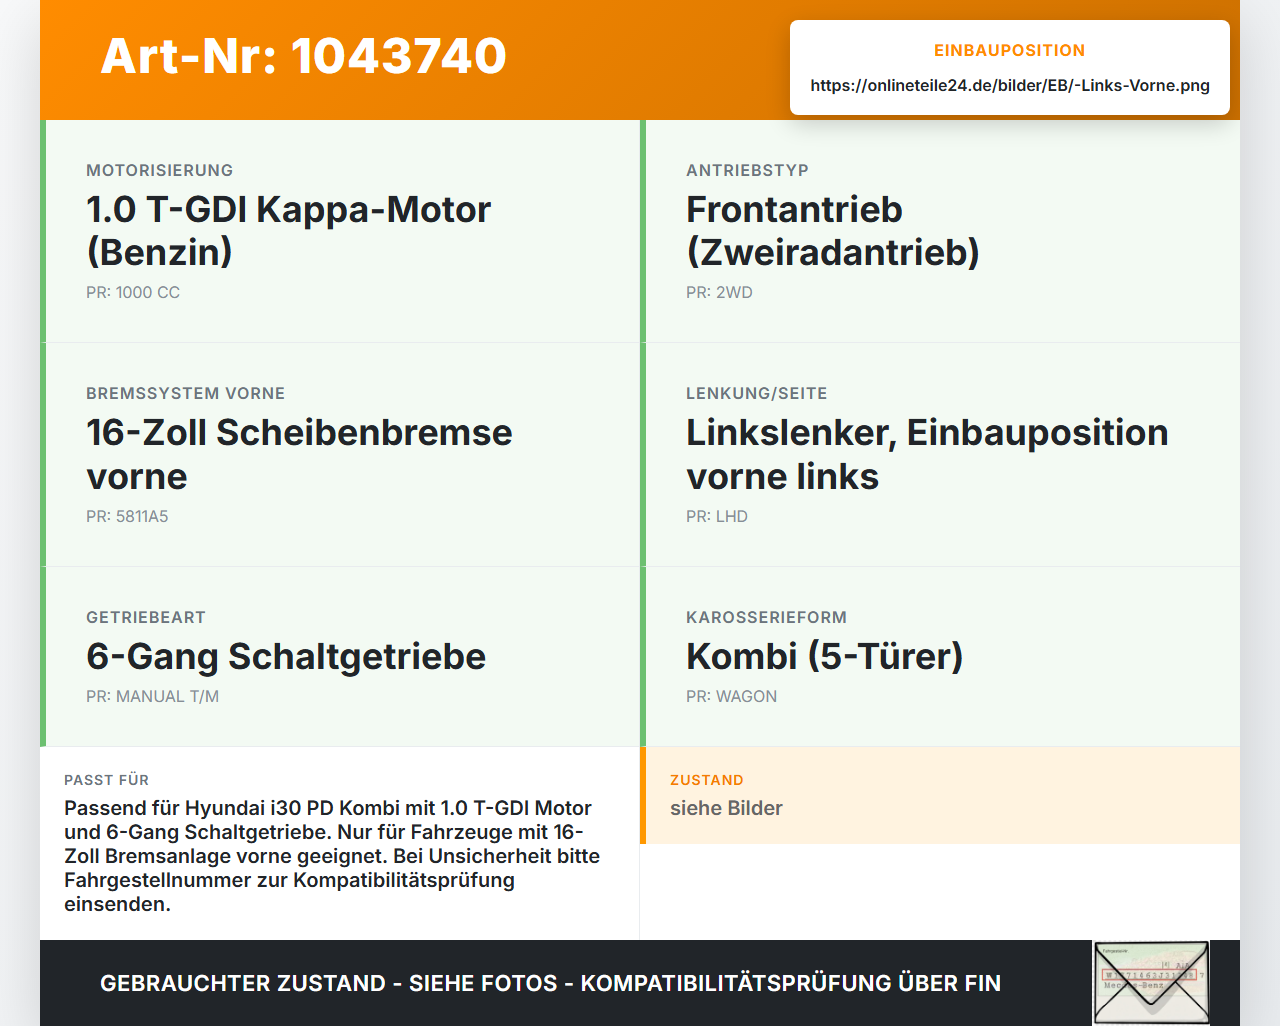Image resolution: width=1280 pixels, height=1026 pixels.
Task: Select the Kombi (5-Türer) text
Action: point(825,657)
